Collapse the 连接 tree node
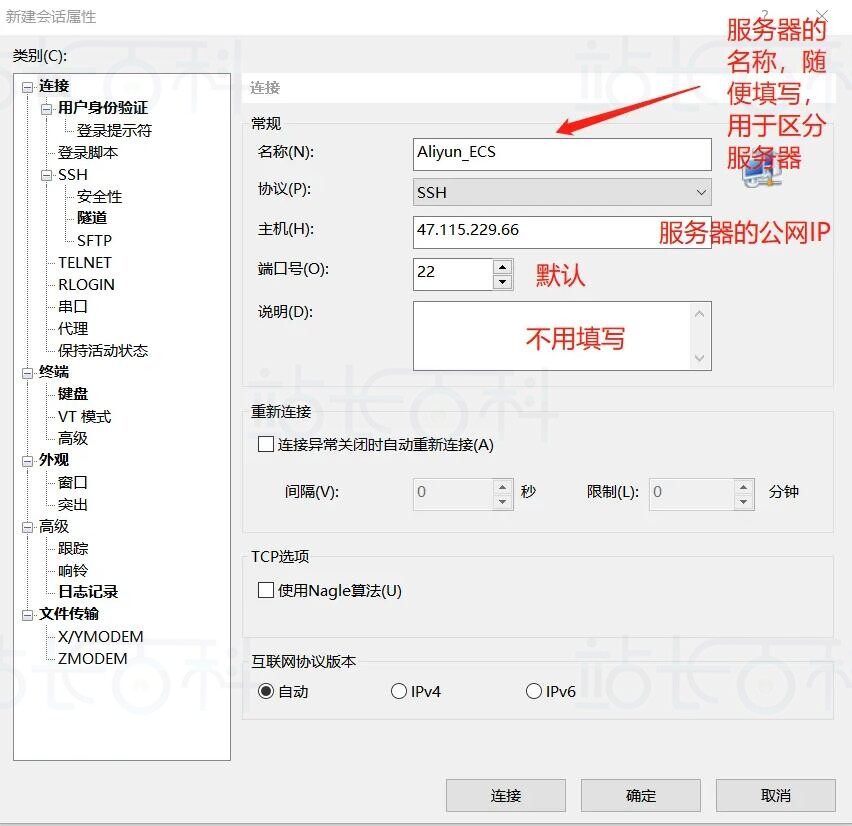This screenshot has width=852, height=826. 27,87
